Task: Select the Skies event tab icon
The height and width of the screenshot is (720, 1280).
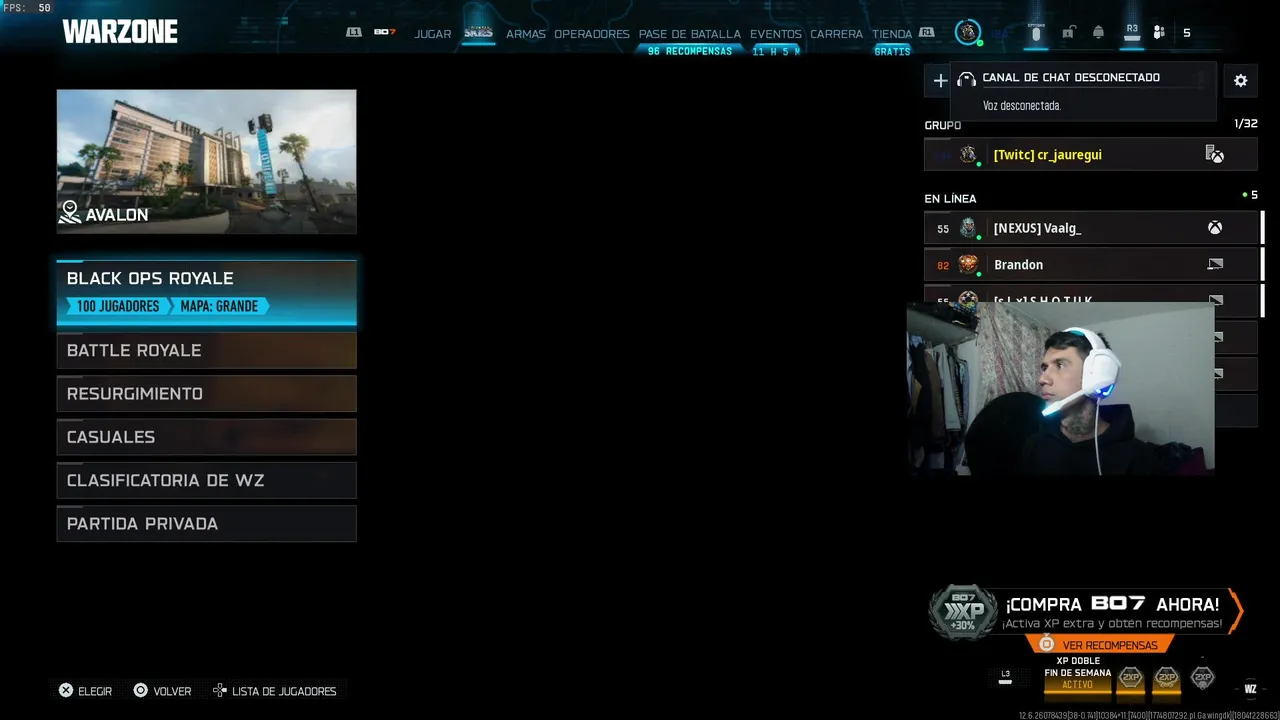Action: coord(478,33)
